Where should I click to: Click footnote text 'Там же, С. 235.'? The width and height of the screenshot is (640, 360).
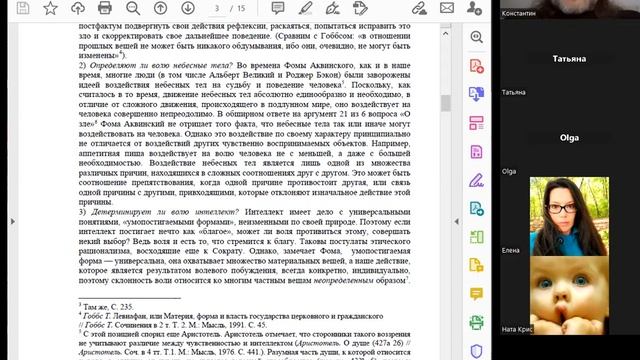click(108, 307)
